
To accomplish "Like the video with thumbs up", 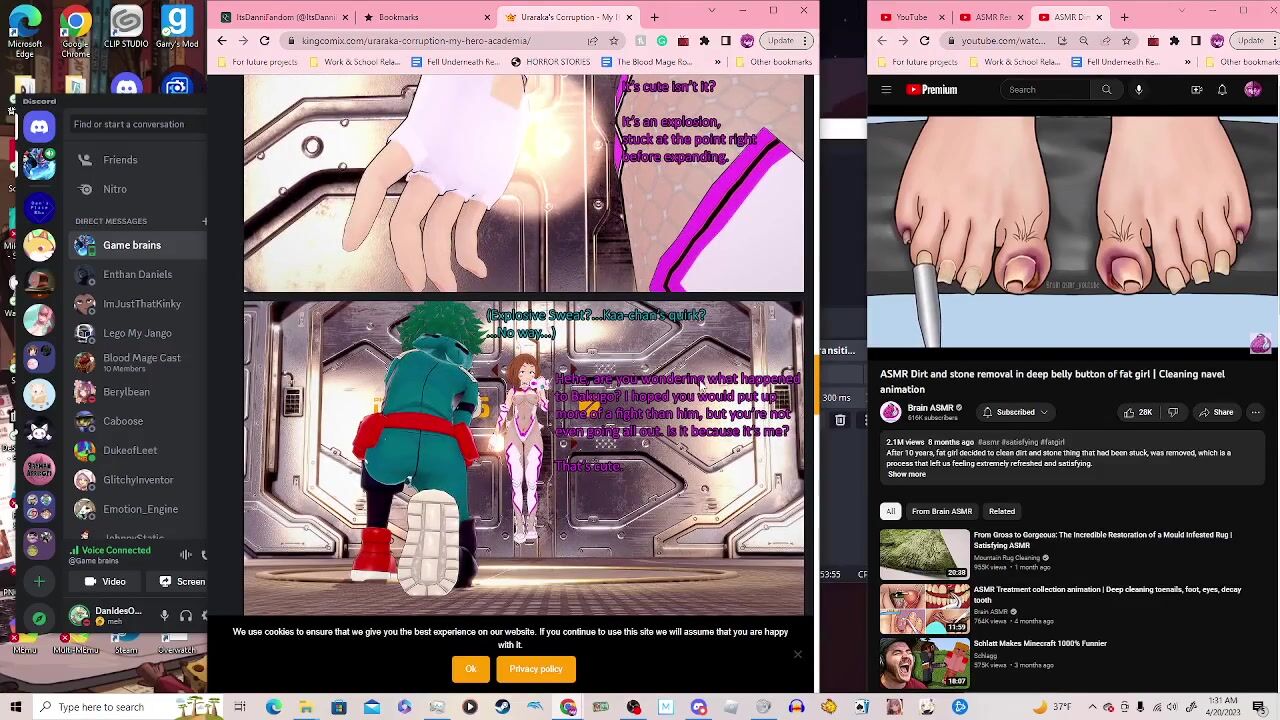I will coord(1137,412).
